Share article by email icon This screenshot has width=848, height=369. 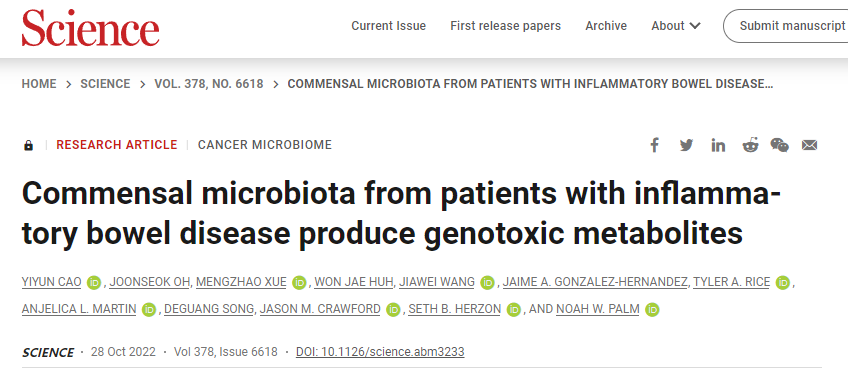[809, 145]
